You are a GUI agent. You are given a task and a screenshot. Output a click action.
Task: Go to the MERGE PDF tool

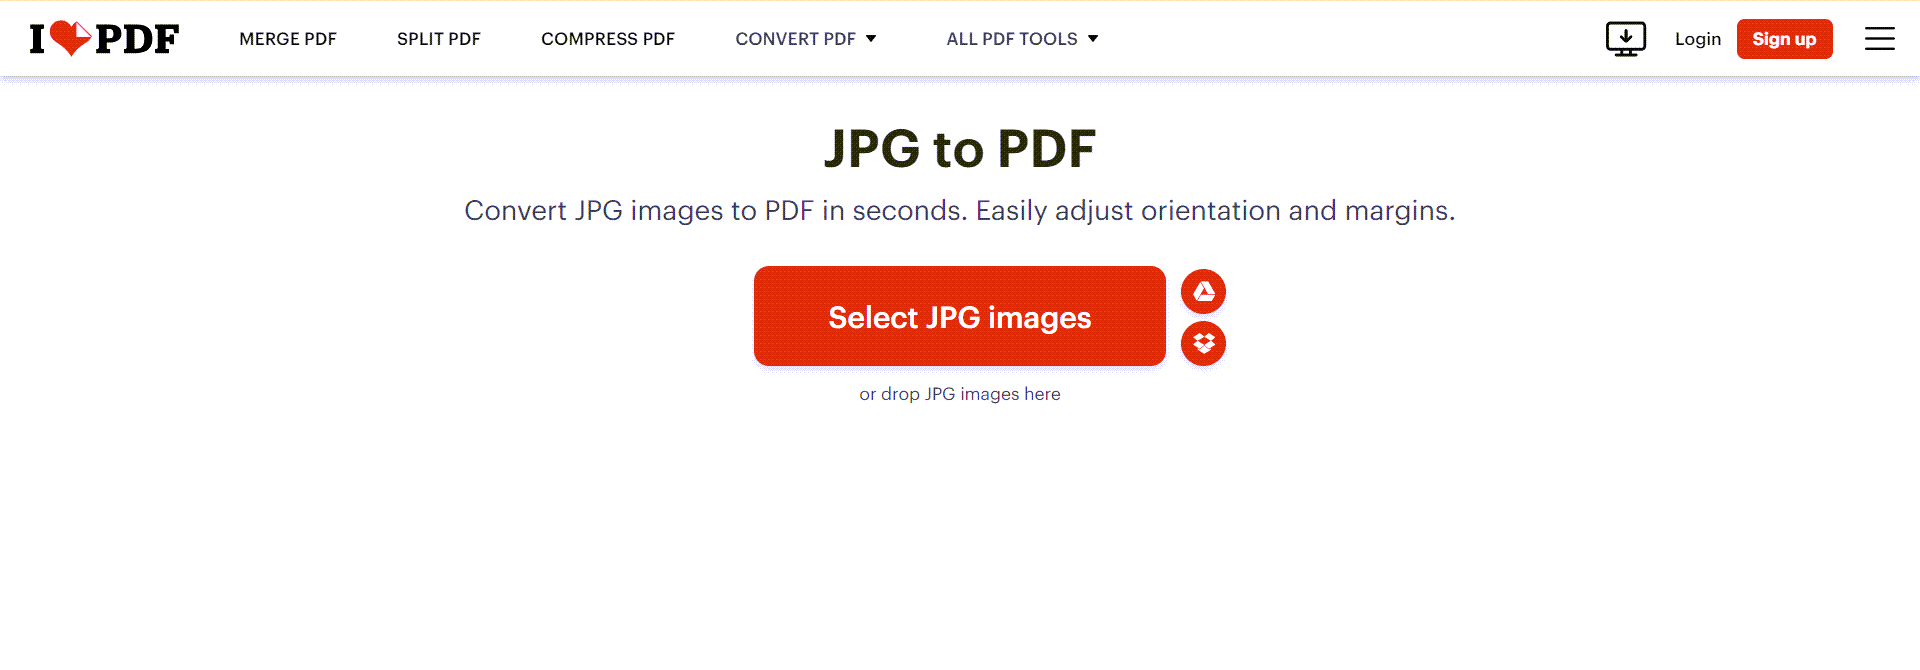point(288,39)
